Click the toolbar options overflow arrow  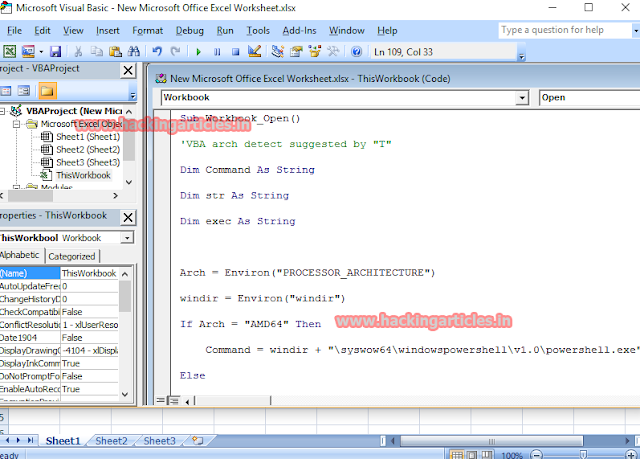point(522,57)
